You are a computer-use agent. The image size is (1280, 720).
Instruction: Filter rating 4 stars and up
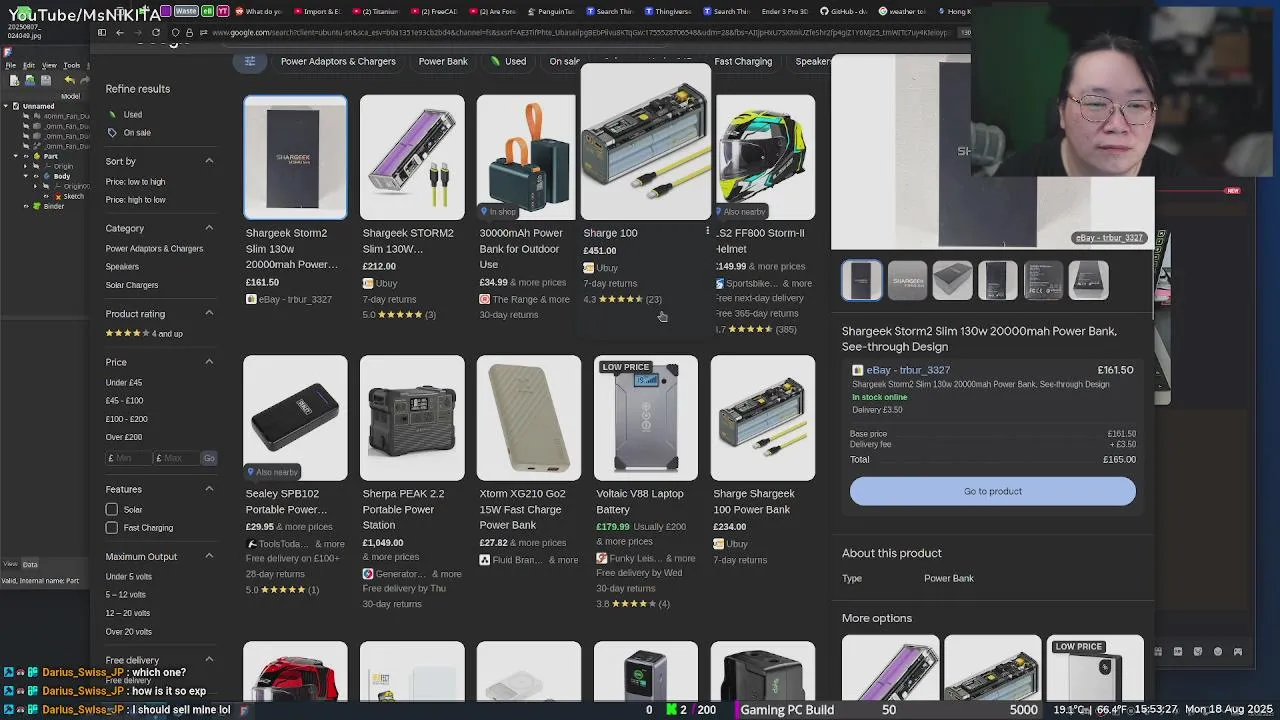(x=144, y=333)
